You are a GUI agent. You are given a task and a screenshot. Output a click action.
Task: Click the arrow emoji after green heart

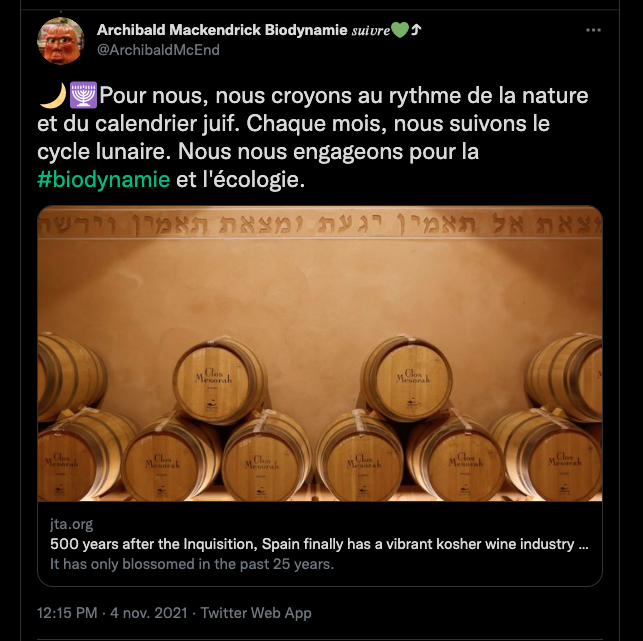416,30
